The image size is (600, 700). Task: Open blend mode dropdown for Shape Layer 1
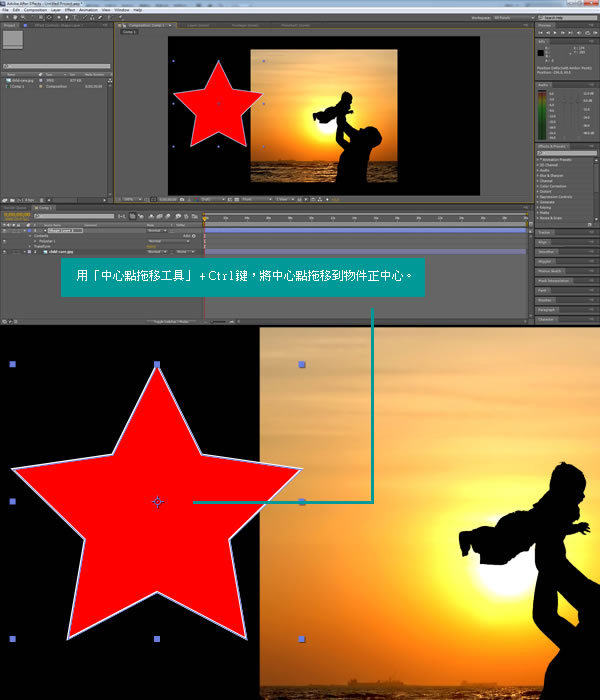(x=157, y=230)
